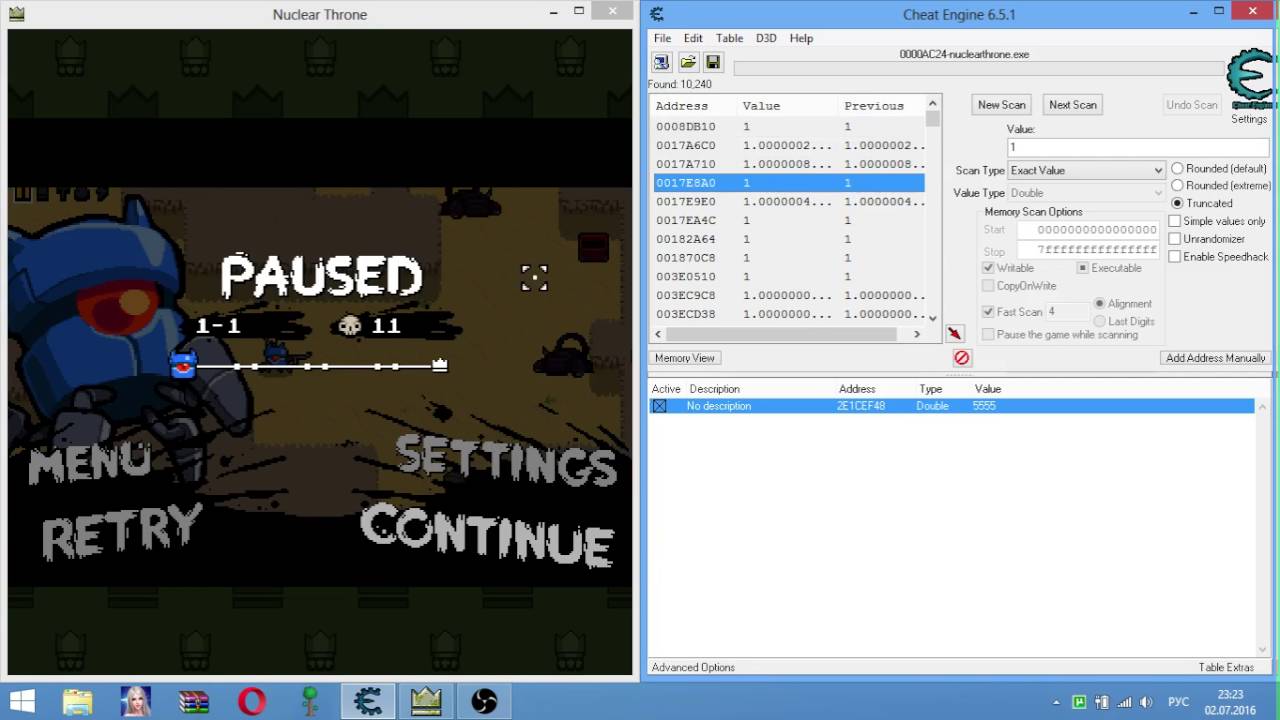Click the Cheat Engine title bar icon
The image size is (1280, 720).
[656, 14]
